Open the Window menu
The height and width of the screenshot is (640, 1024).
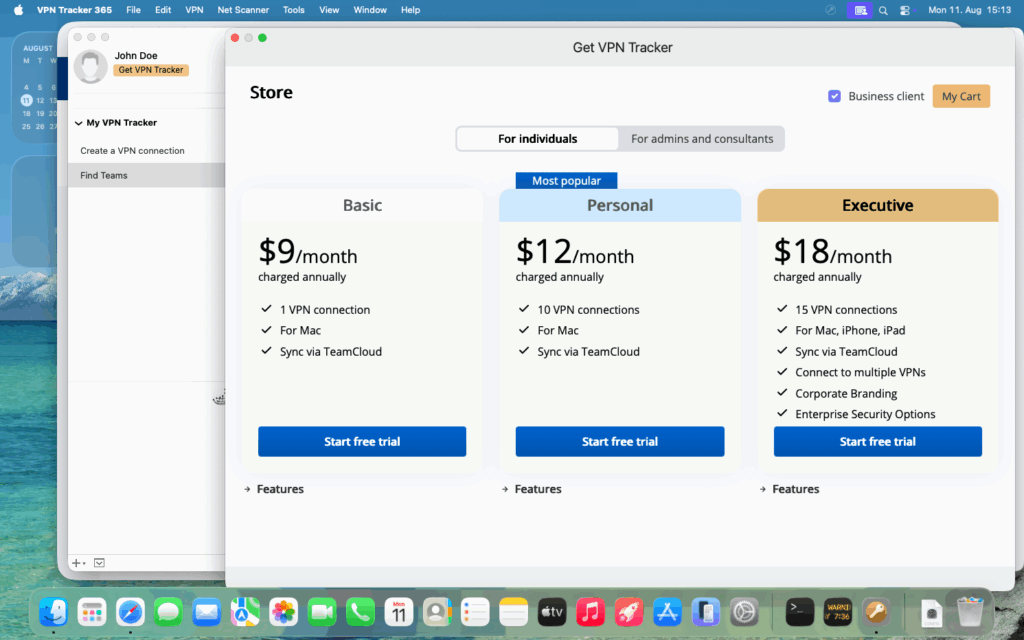(x=370, y=10)
